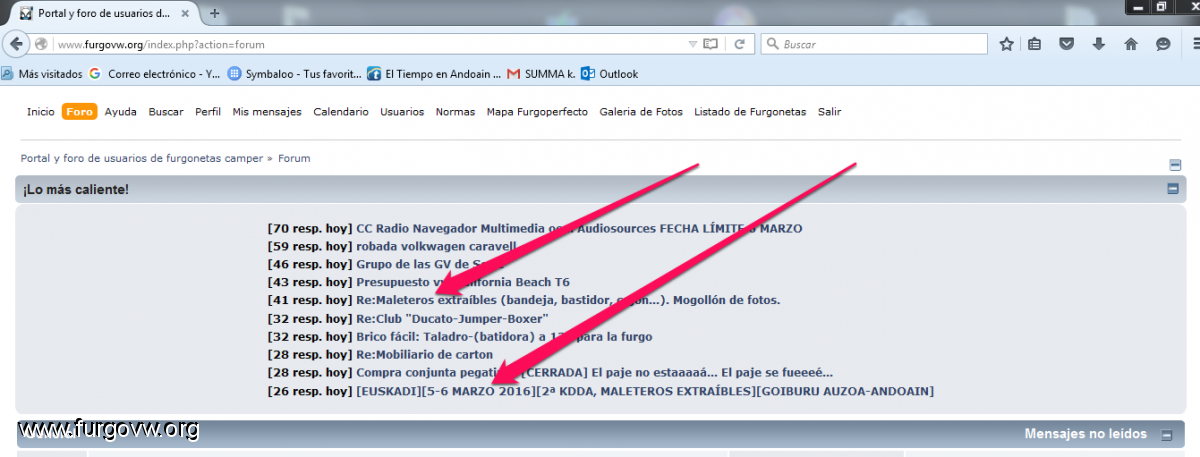
Task: Open the Calendario menu item
Action: 340,112
